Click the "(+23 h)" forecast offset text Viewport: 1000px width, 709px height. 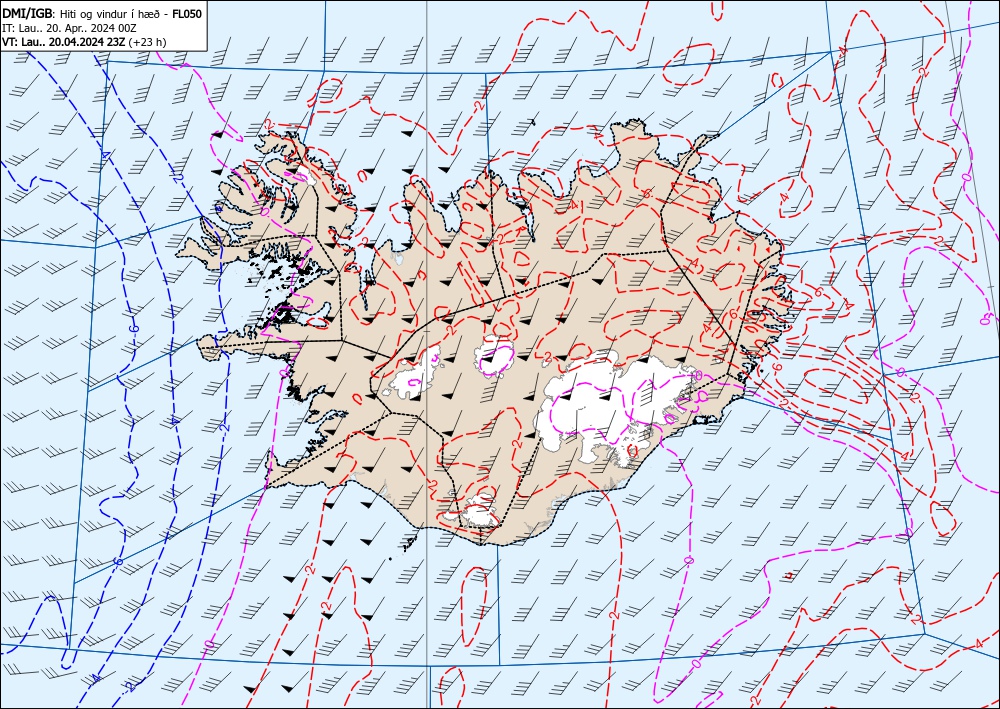pos(147,42)
